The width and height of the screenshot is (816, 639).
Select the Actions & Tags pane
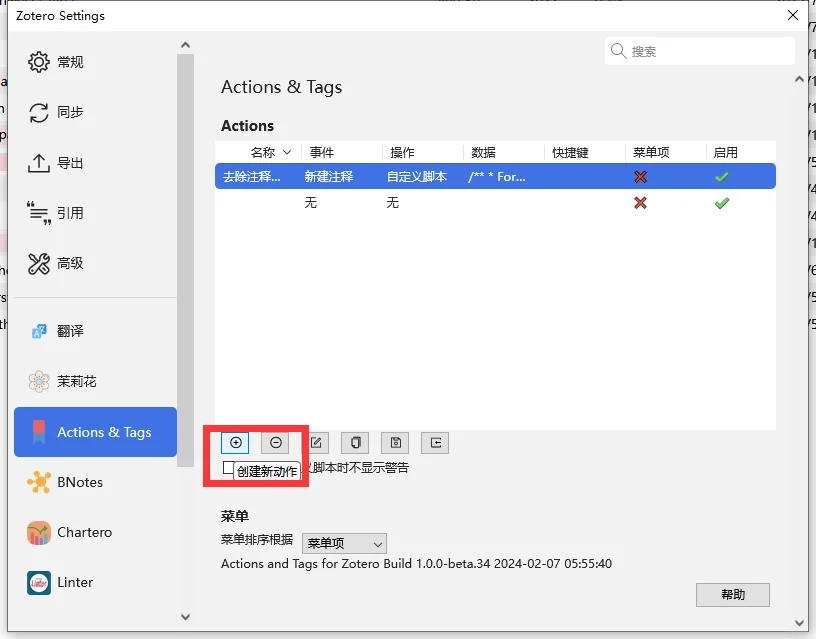click(95, 432)
